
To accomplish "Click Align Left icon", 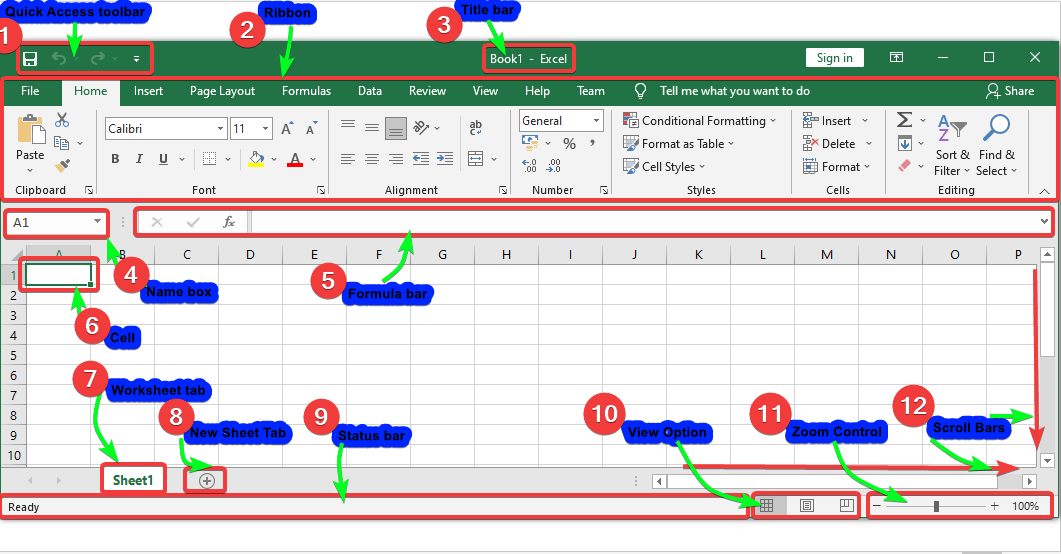I will pos(348,159).
